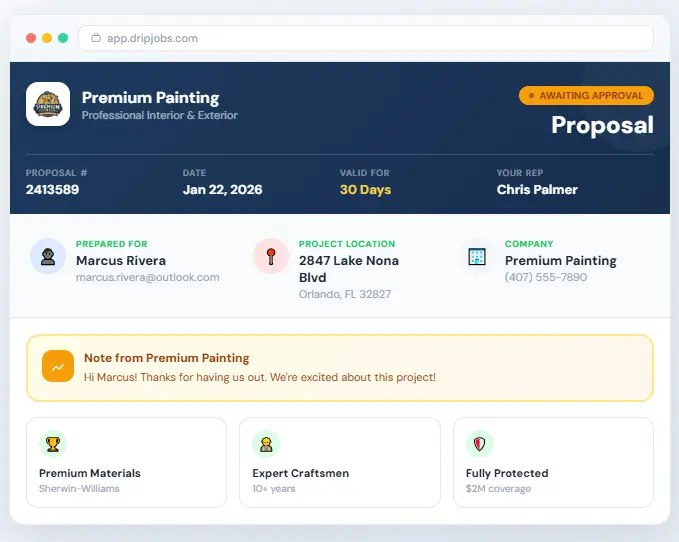Click the orange note chart icon
Screen dimensions: 679x542
58,366
